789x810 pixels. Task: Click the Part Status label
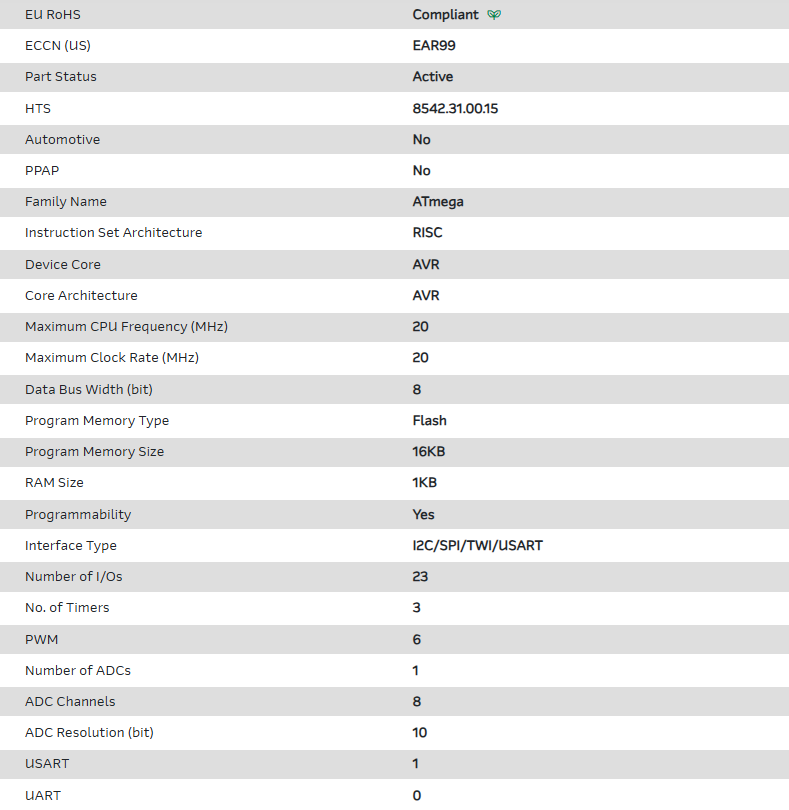pyautogui.click(x=61, y=77)
